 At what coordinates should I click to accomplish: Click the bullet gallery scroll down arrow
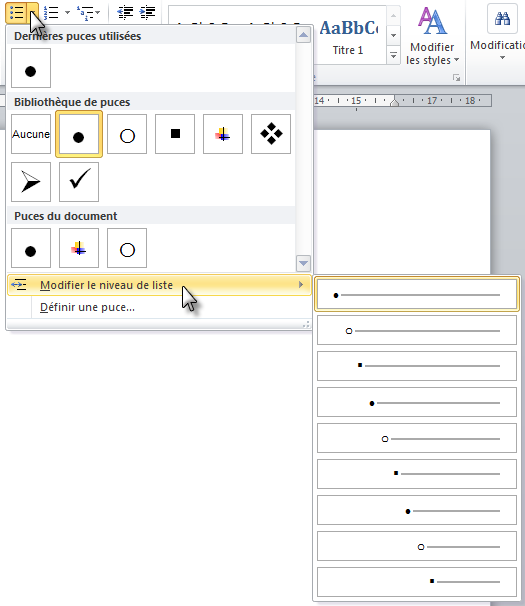(303, 264)
